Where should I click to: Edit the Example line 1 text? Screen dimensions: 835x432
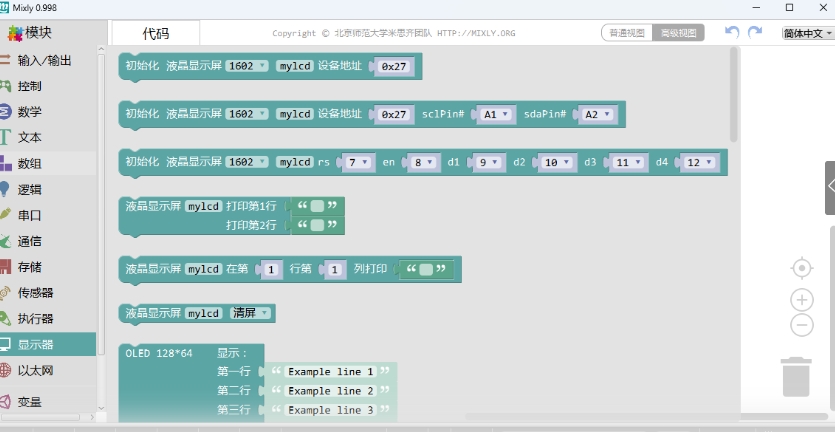[x=330, y=371]
